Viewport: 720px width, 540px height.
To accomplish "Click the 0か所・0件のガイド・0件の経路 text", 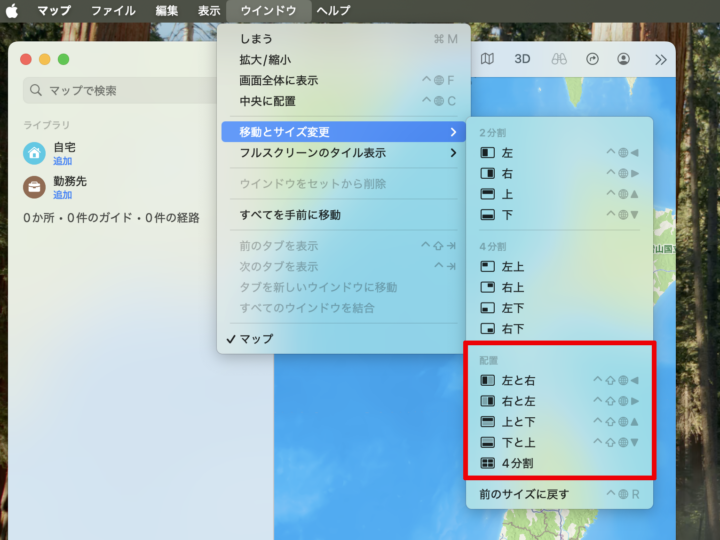I will point(111,217).
